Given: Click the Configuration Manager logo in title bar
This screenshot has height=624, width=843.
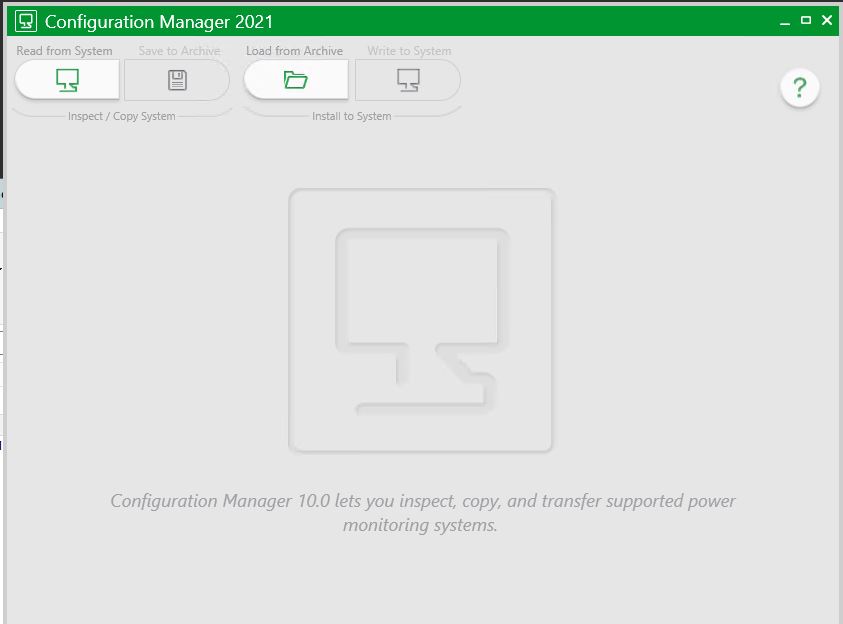Looking at the screenshot, I should (26, 21).
